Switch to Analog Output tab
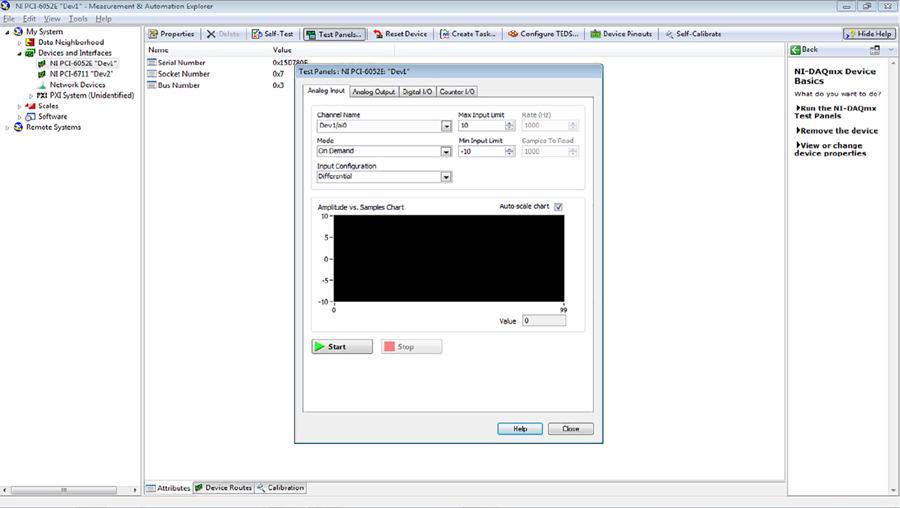 tap(373, 92)
